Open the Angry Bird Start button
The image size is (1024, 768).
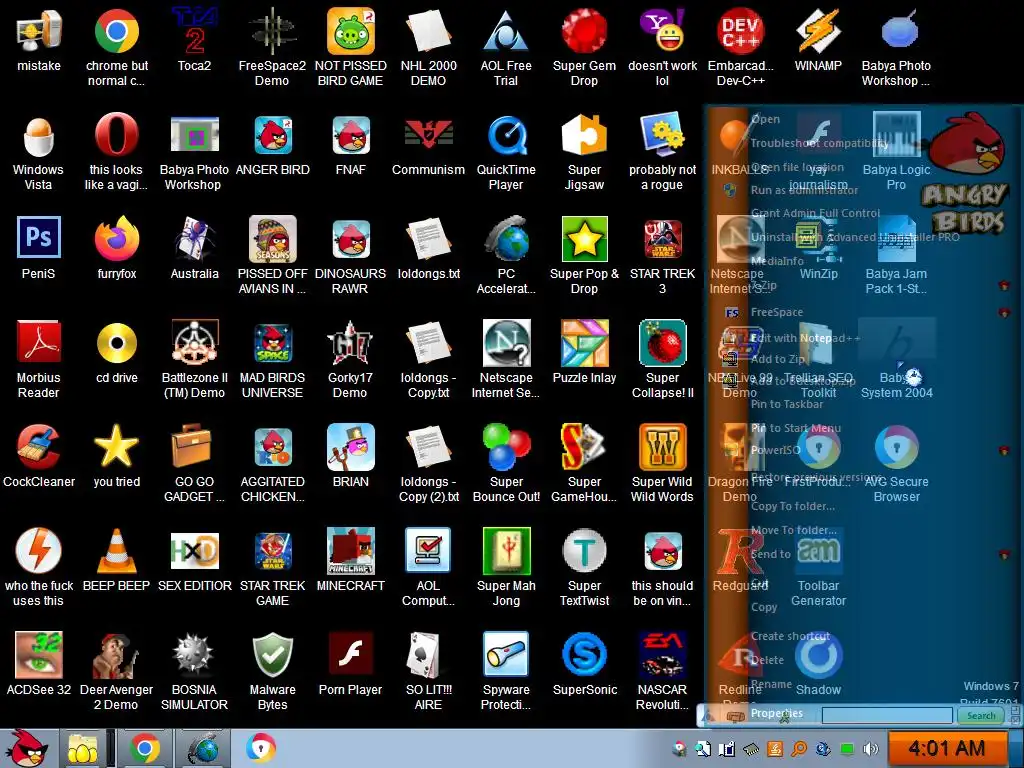(x=27, y=748)
